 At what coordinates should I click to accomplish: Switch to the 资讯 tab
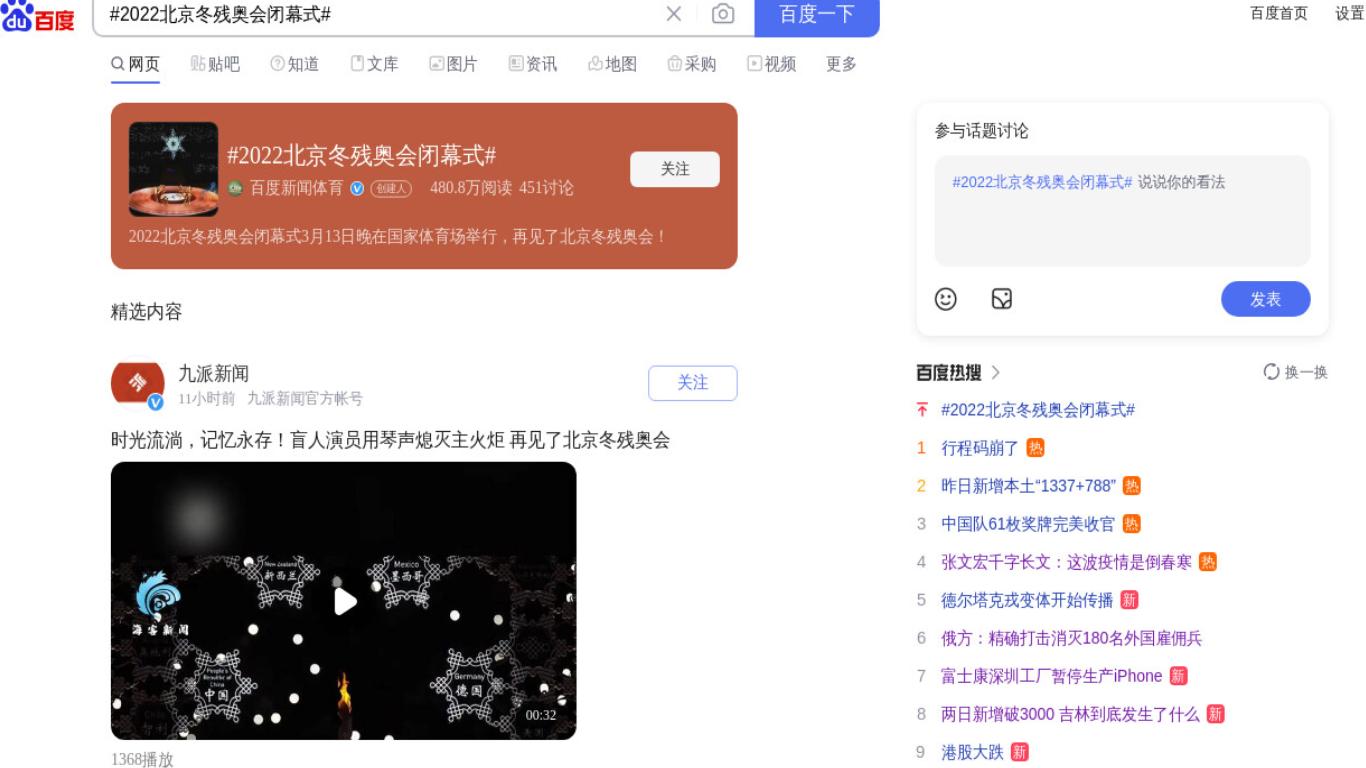[x=533, y=64]
